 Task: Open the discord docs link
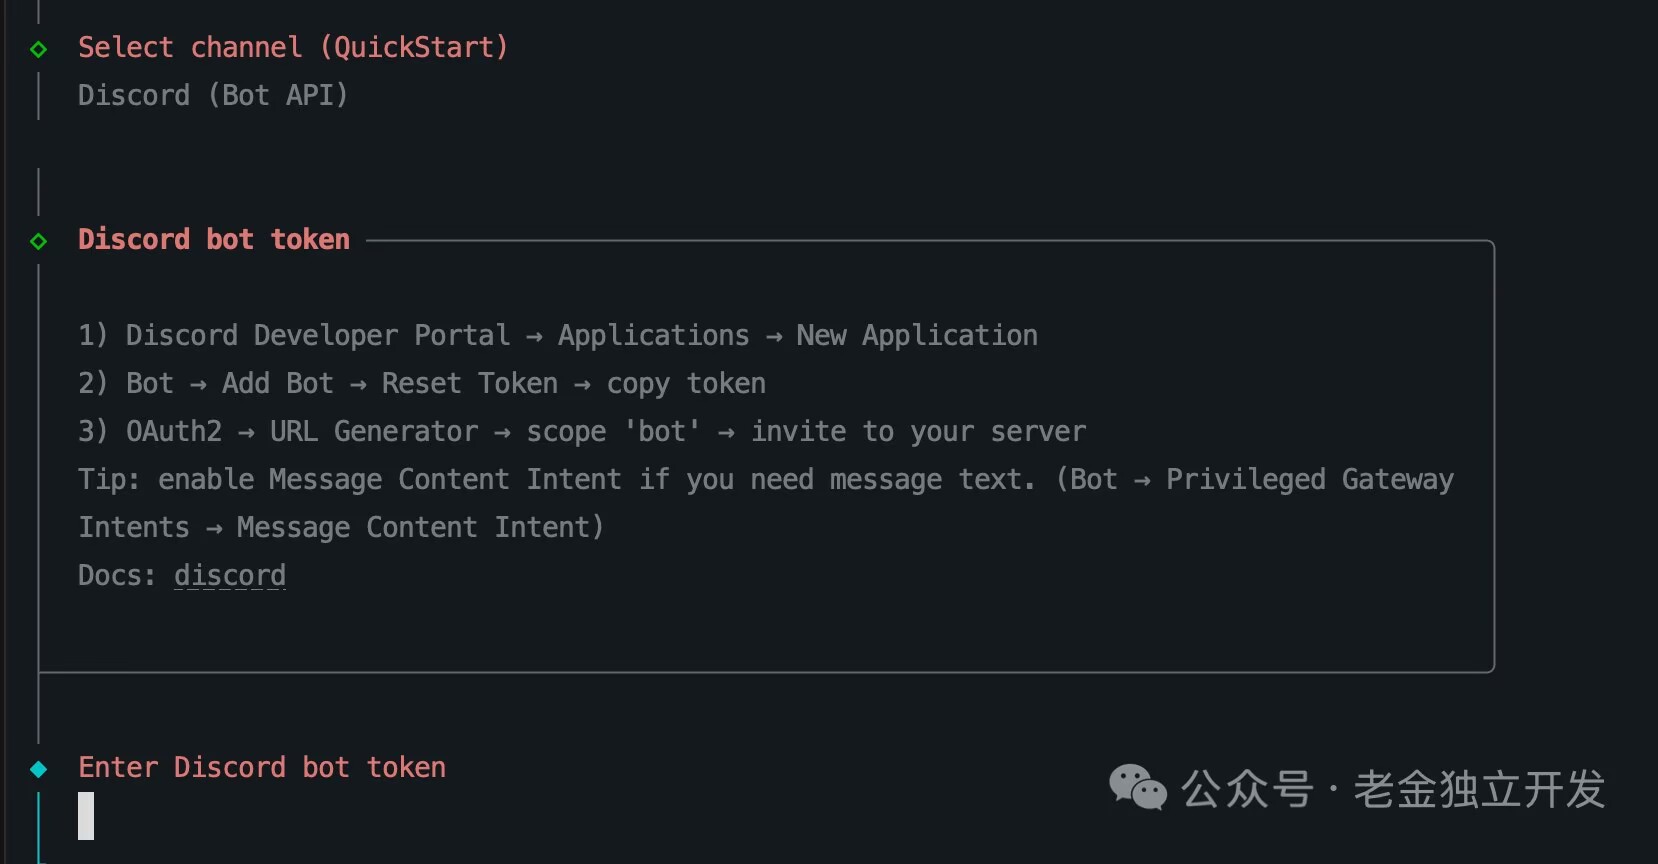229,576
